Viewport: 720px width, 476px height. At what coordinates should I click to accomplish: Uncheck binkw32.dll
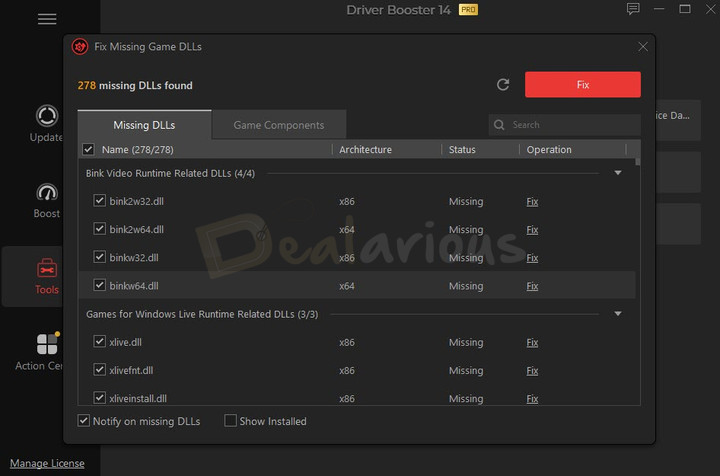pyautogui.click(x=99, y=257)
